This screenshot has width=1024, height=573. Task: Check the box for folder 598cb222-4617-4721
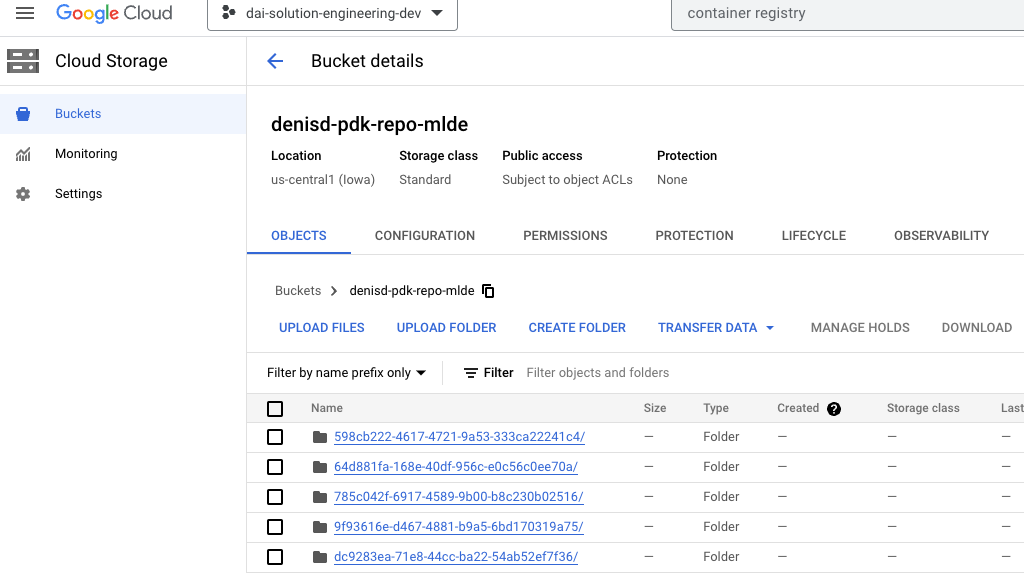pos(275,436)
